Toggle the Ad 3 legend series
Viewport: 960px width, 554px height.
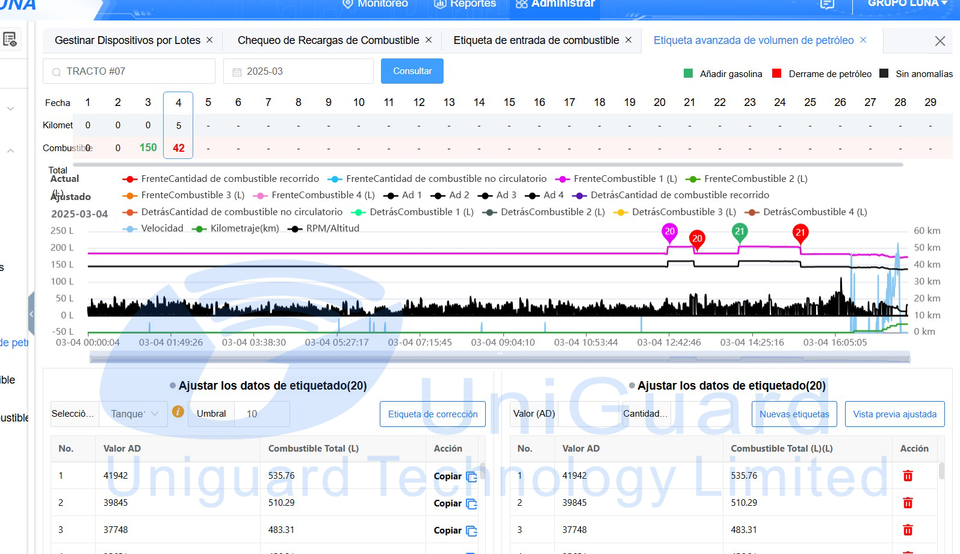[497, 195]
